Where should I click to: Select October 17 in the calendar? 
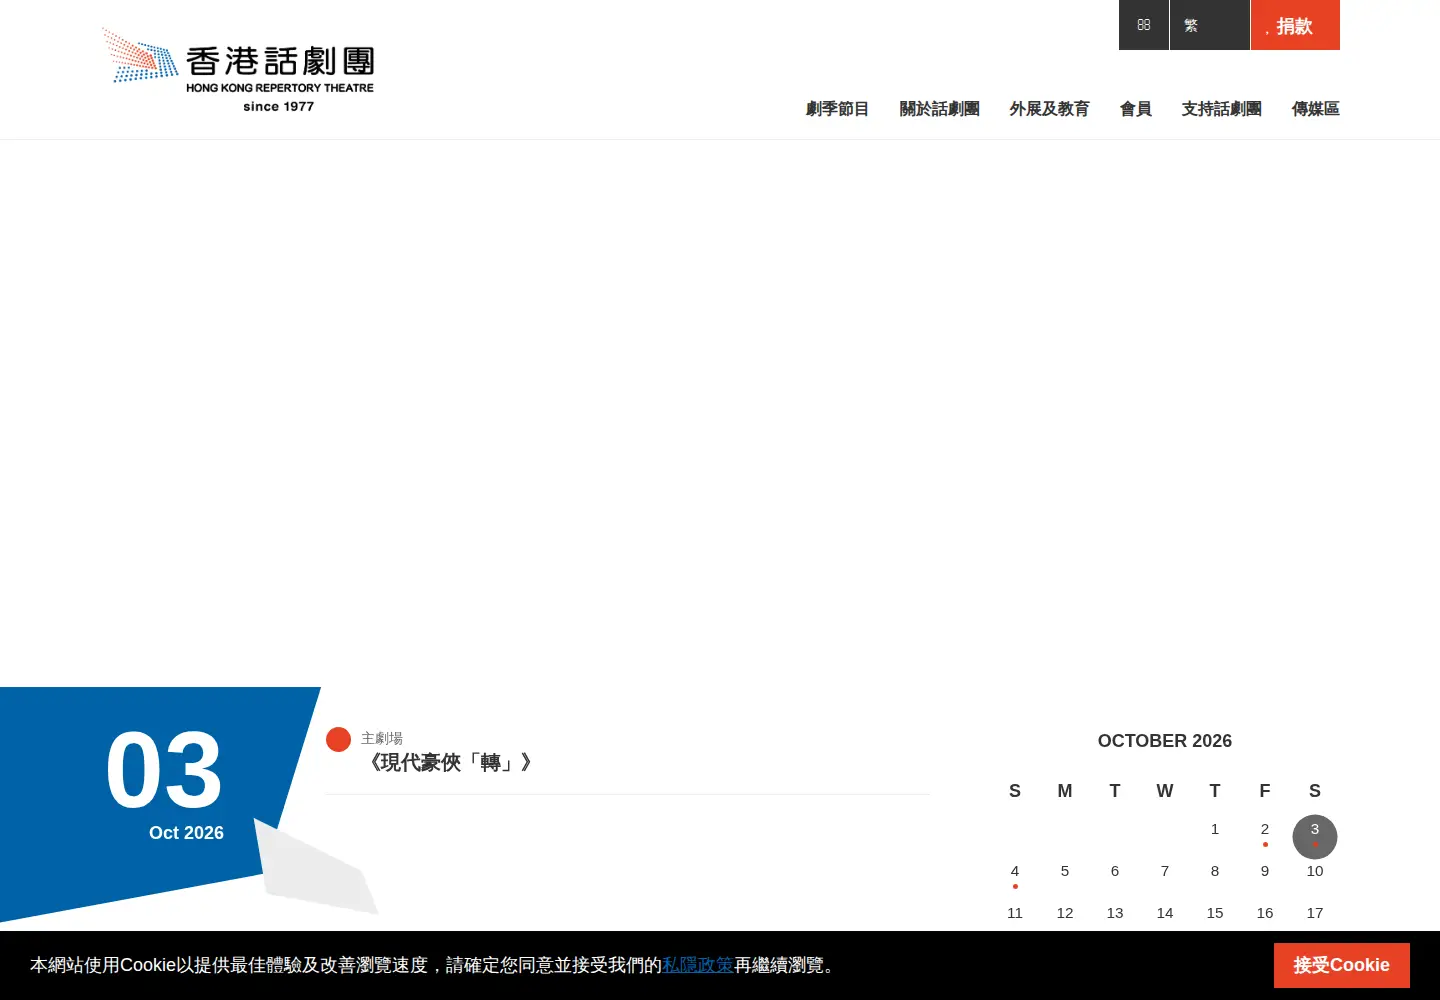(x=1315, y=913)
